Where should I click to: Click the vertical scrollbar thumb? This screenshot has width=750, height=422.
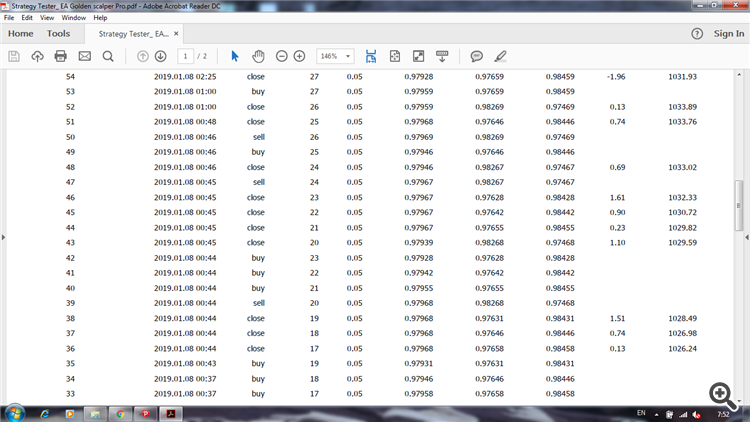tap(739, 205)
